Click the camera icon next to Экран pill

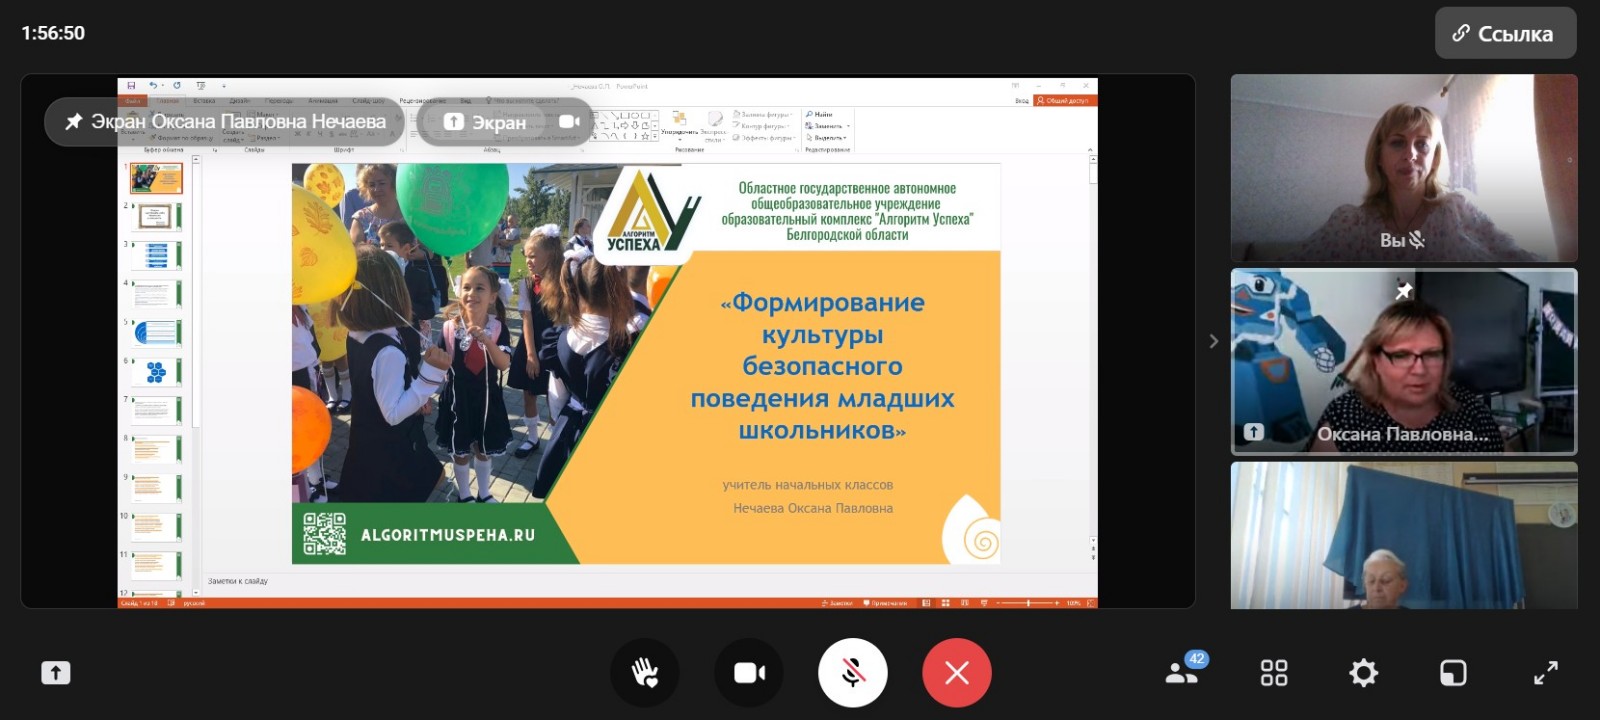(x=569, y=122)
